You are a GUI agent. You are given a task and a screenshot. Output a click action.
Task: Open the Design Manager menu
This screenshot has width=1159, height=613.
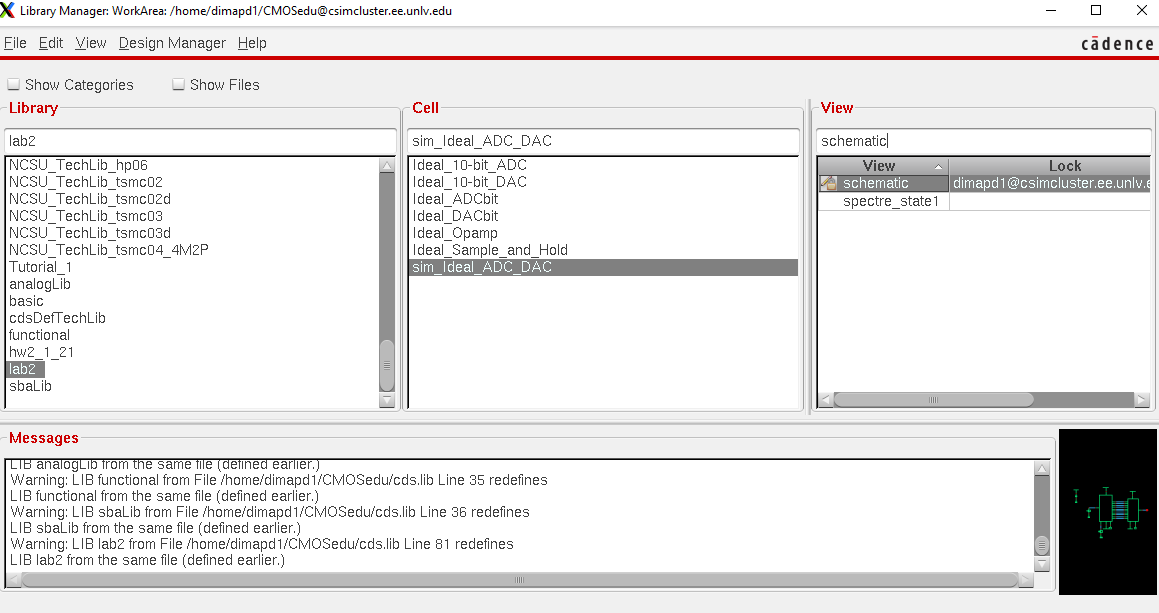tap(172, 43)
